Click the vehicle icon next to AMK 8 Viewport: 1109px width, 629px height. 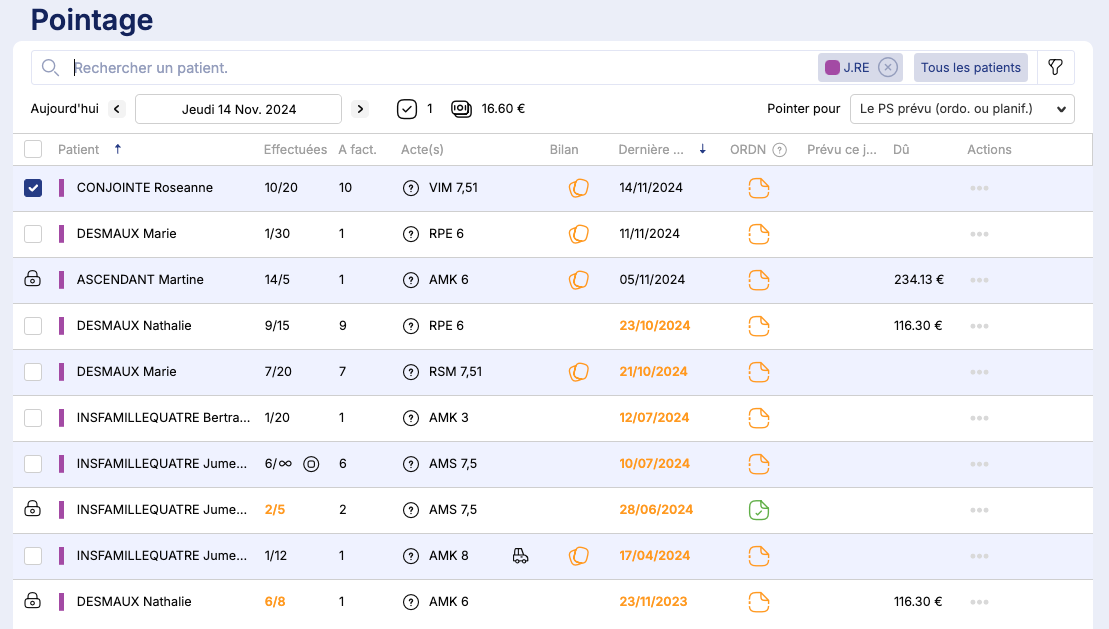coord(520,556)
